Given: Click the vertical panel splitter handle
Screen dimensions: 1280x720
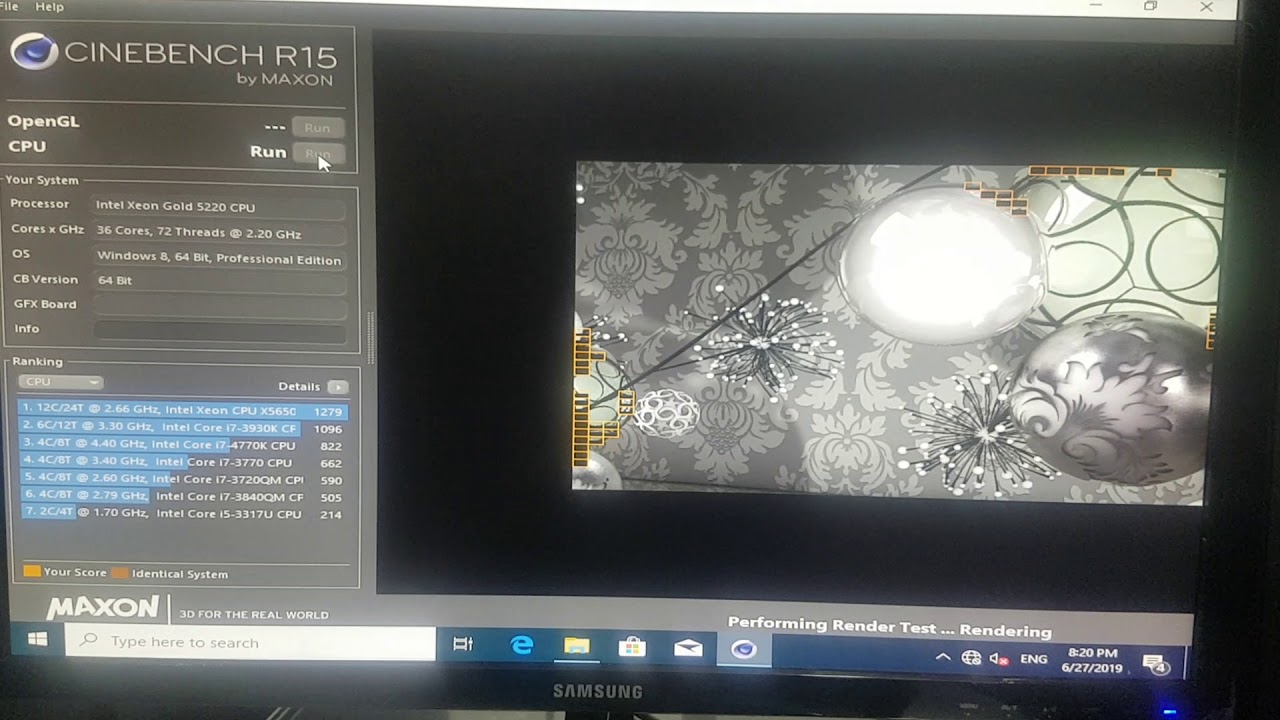Looking at the screenshot, I should [370, 337].
